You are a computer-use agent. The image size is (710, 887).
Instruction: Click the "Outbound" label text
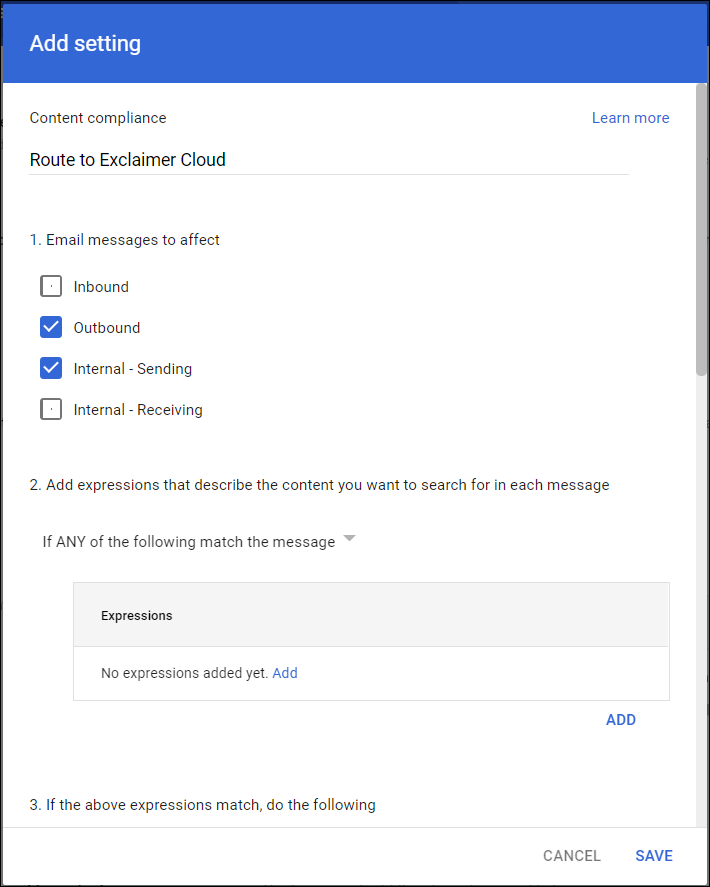(107, 328)
